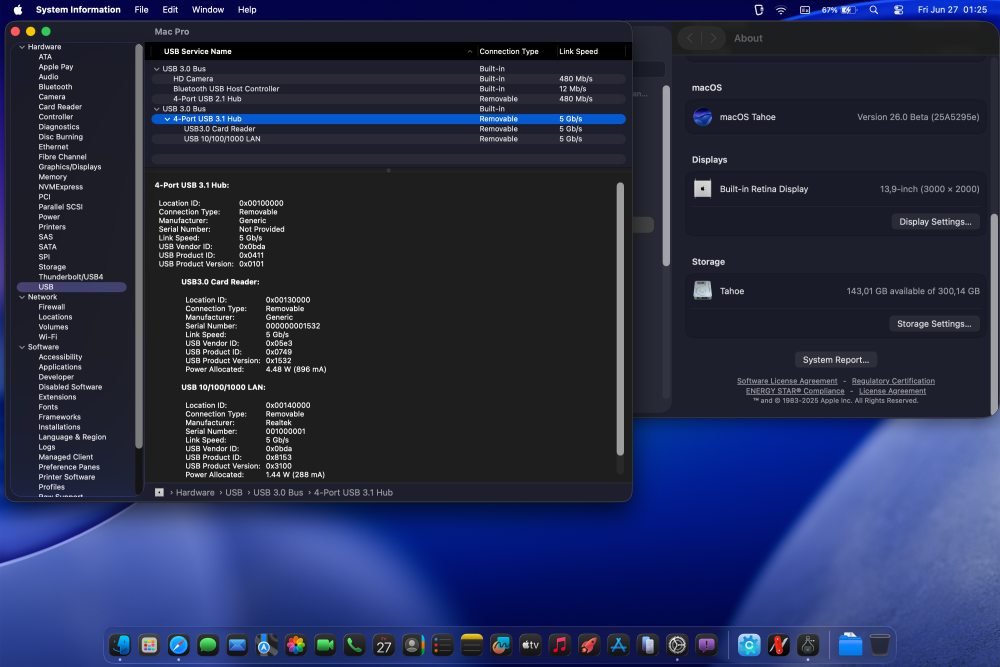Go back in the About window
Viewport: 1000px width, 667px height.
(x=690, y=38)
